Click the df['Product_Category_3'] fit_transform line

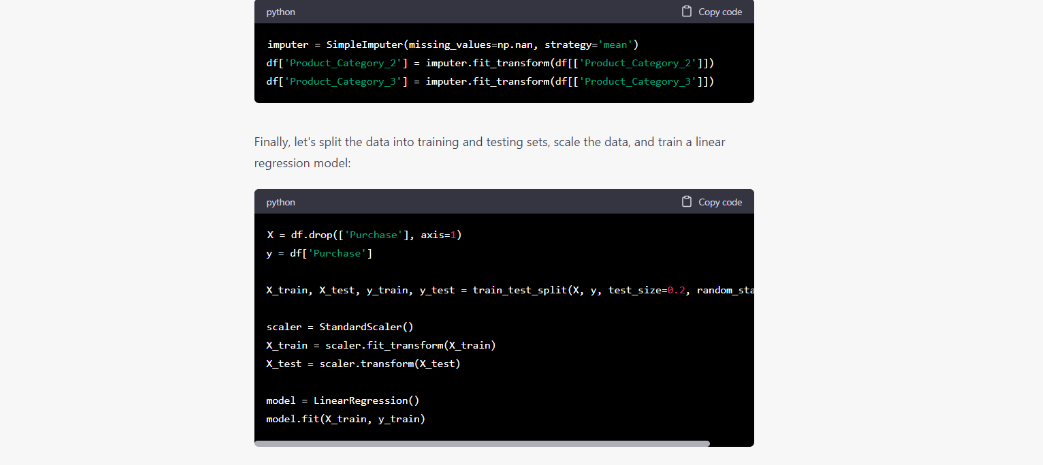click(490, 82)
